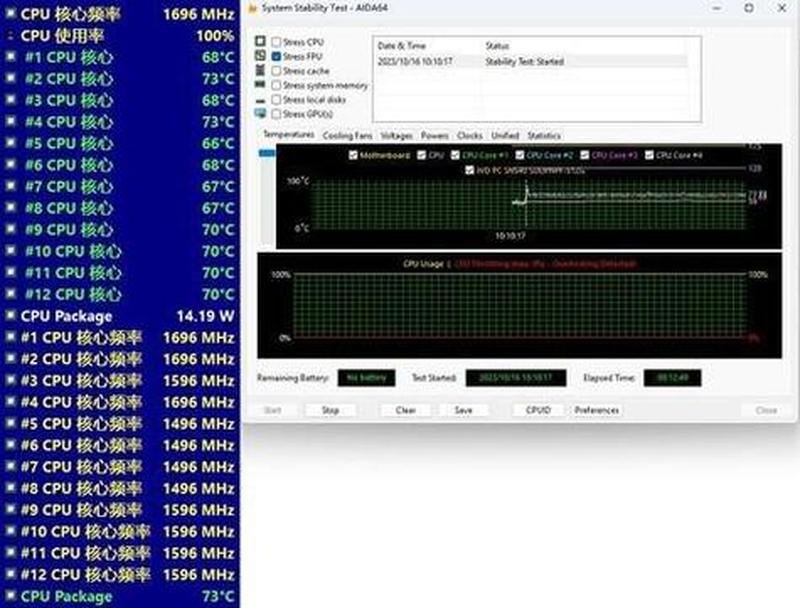
Task: Click the icon next to #9 CPU 核心 70°C
Action: (x=10, y=229)
